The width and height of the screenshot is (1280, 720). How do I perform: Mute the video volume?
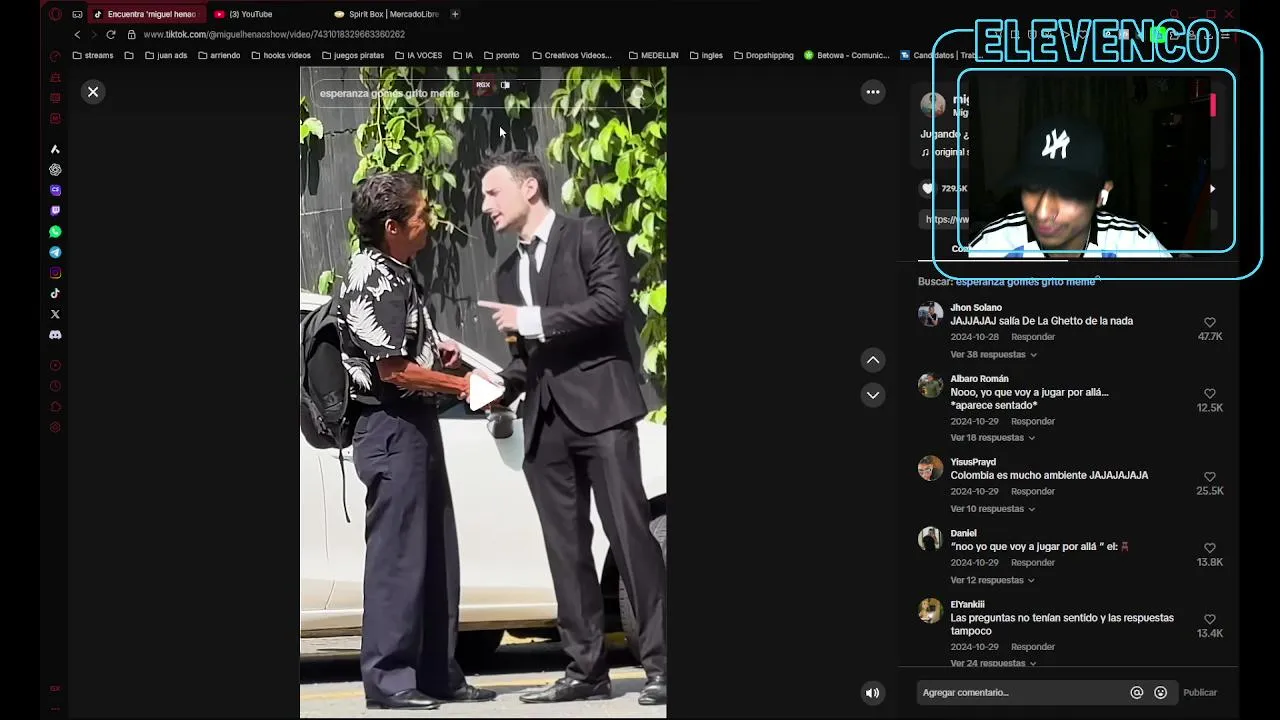point(873,692)
